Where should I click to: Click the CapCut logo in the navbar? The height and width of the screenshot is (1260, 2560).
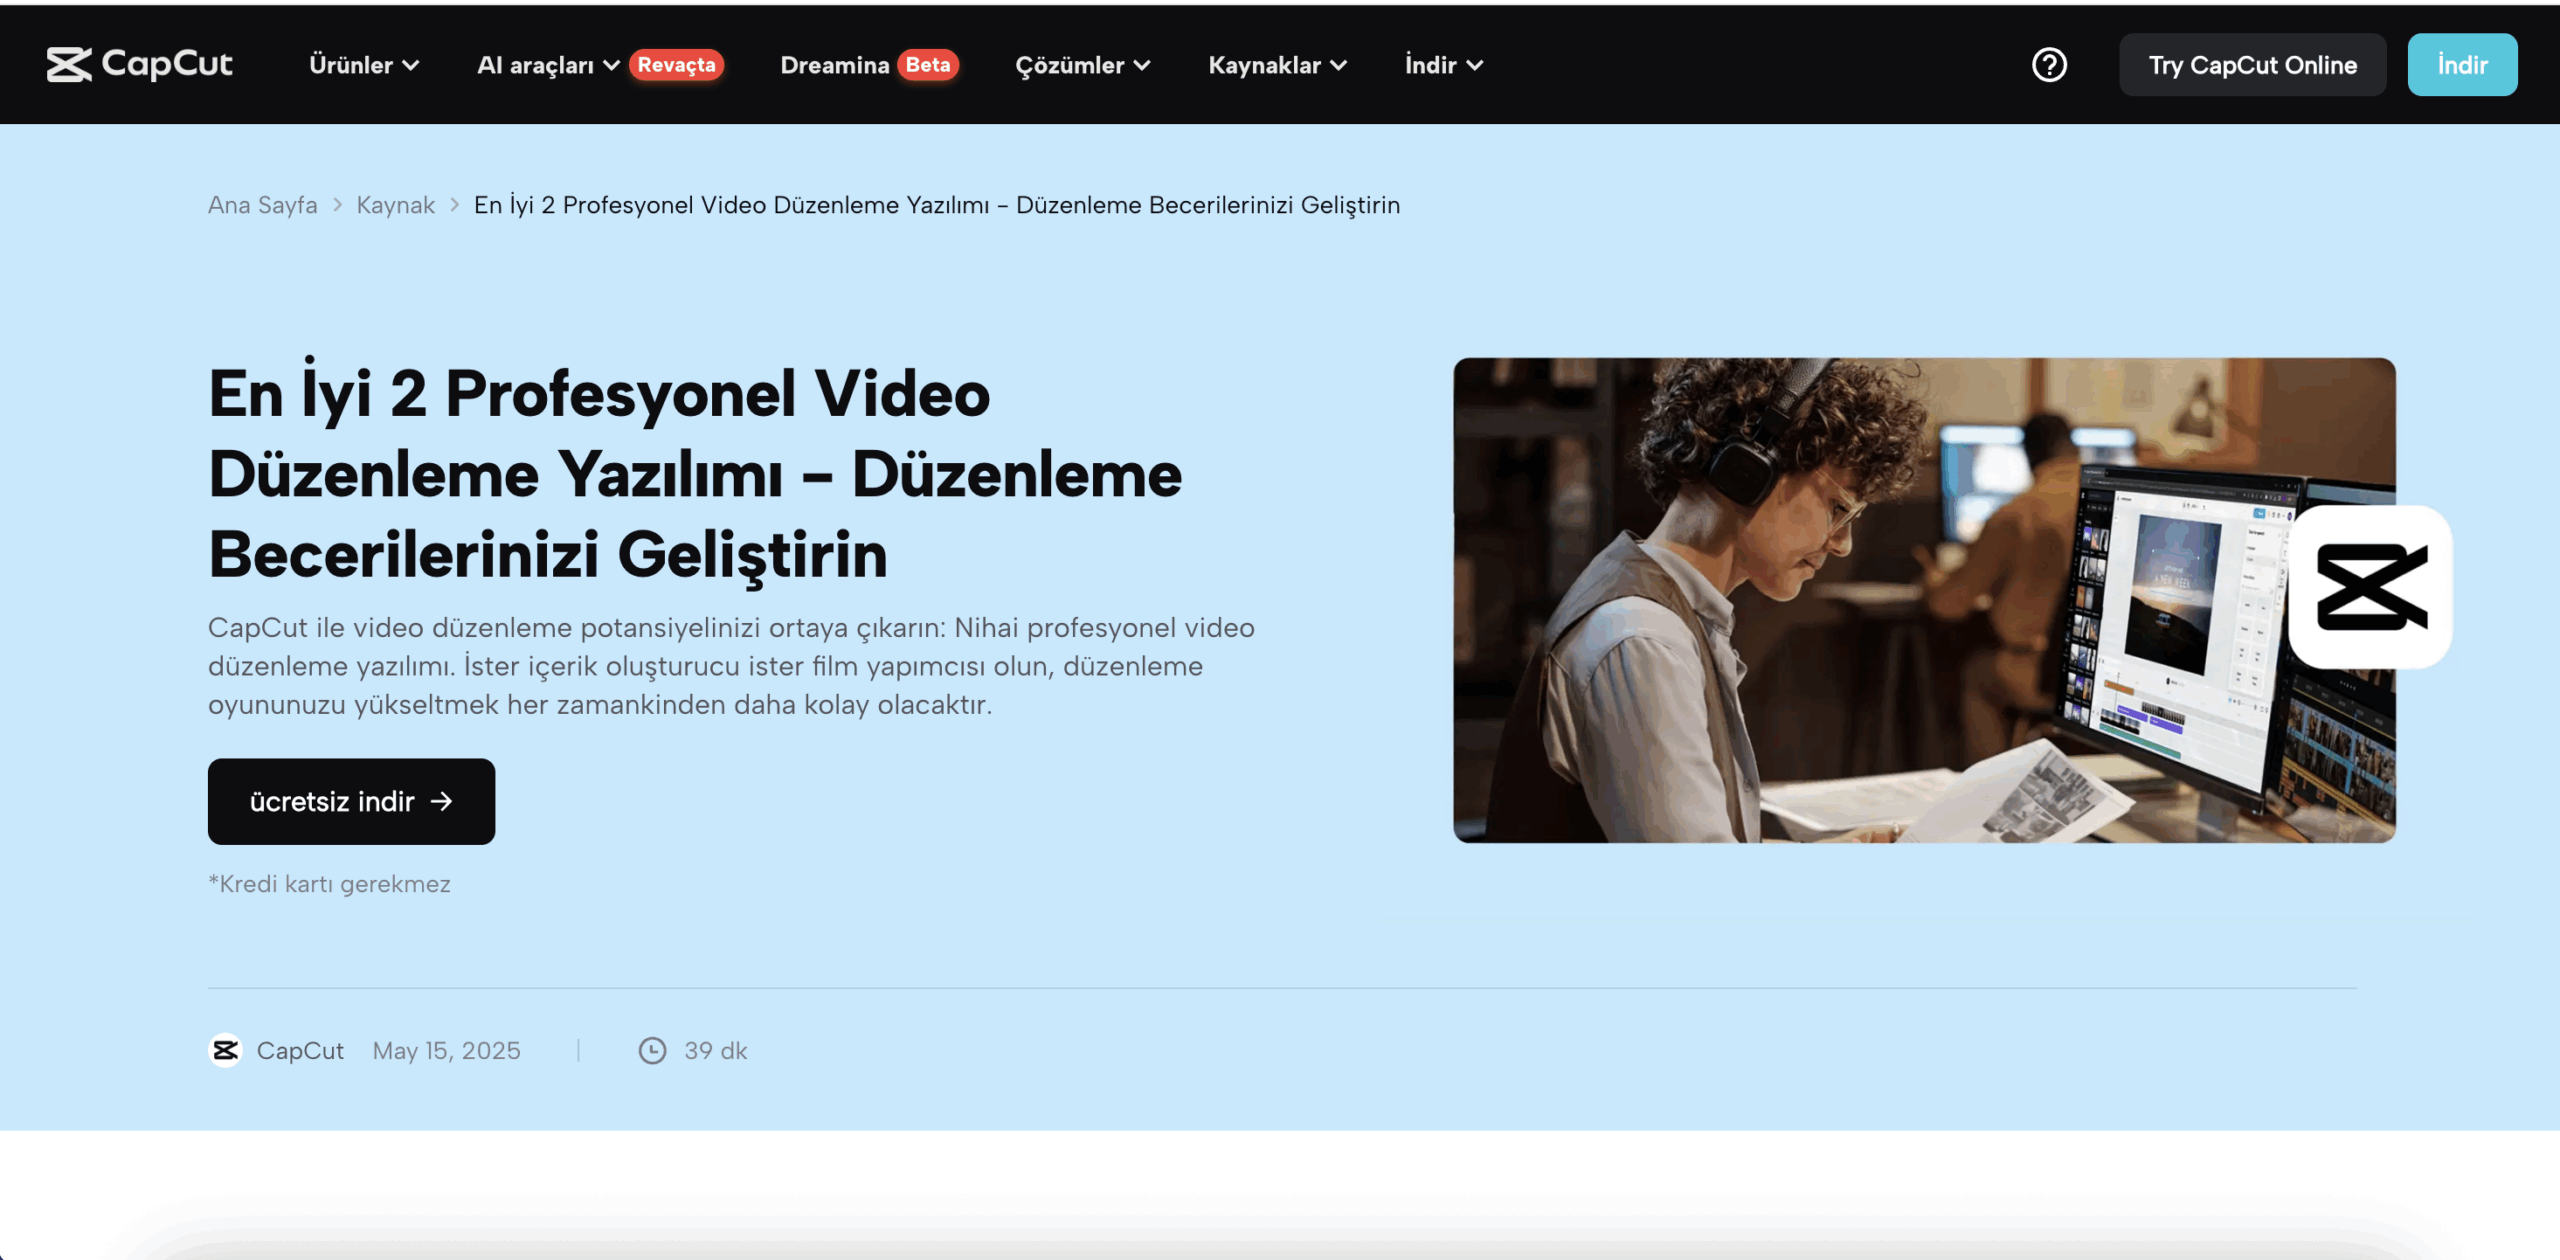(139, 65)
